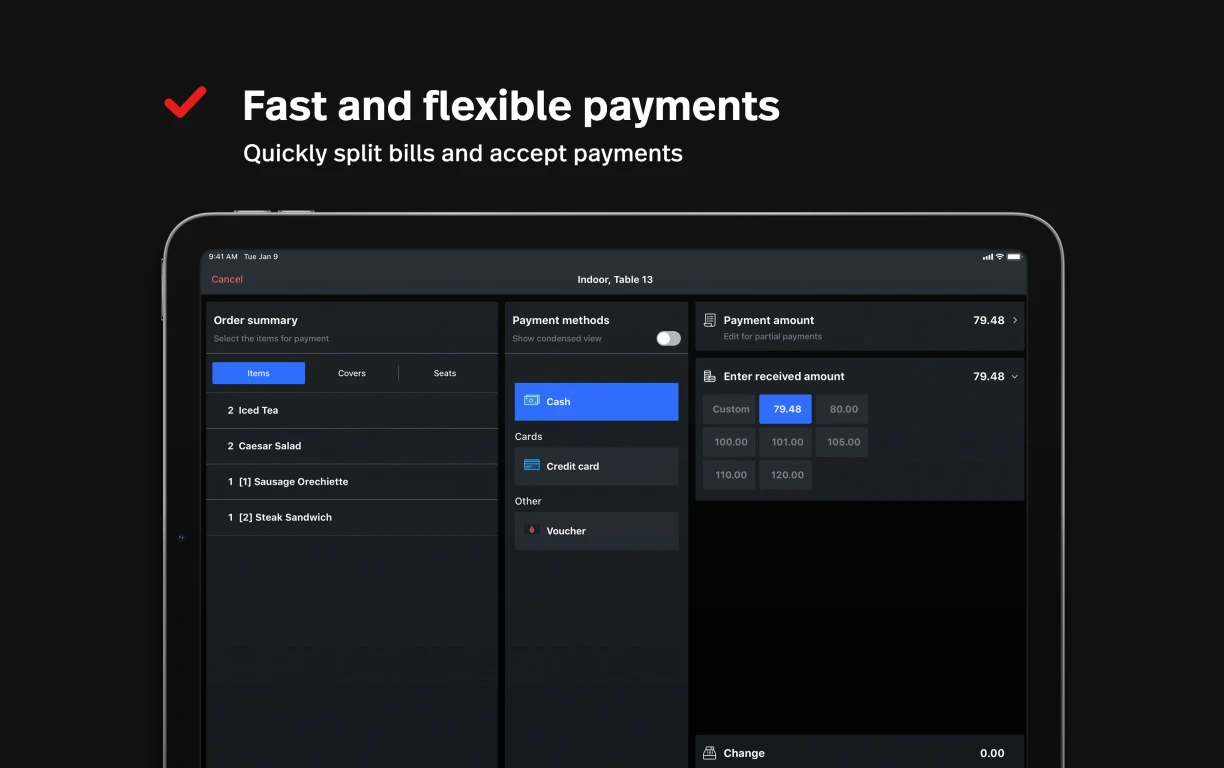
Task: Select the Sausage Orechiette item row
Action: click(x=352, y=482)
